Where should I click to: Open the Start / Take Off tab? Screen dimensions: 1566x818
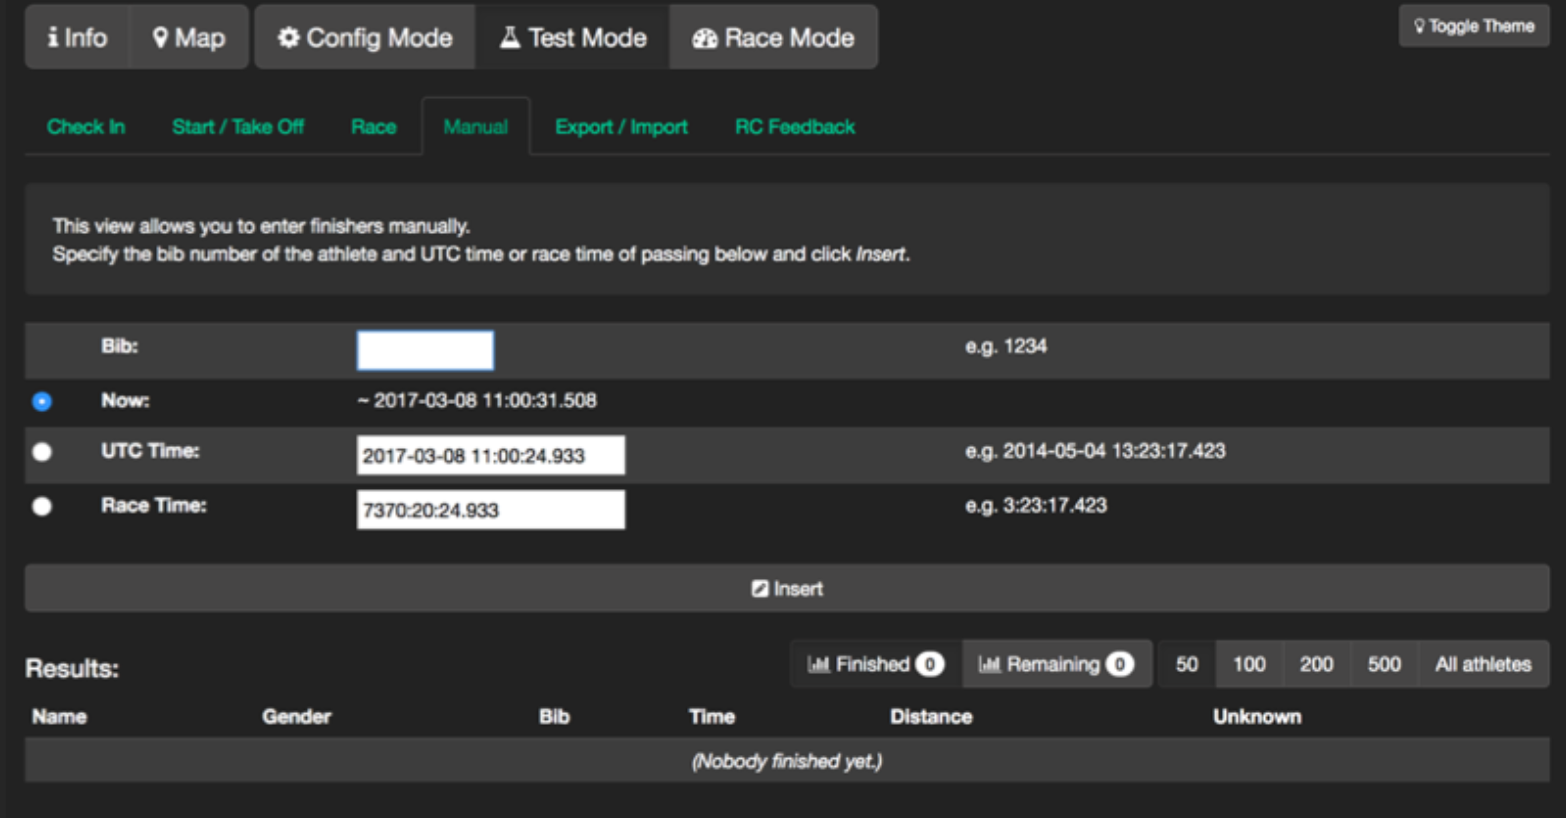(238, 127)
